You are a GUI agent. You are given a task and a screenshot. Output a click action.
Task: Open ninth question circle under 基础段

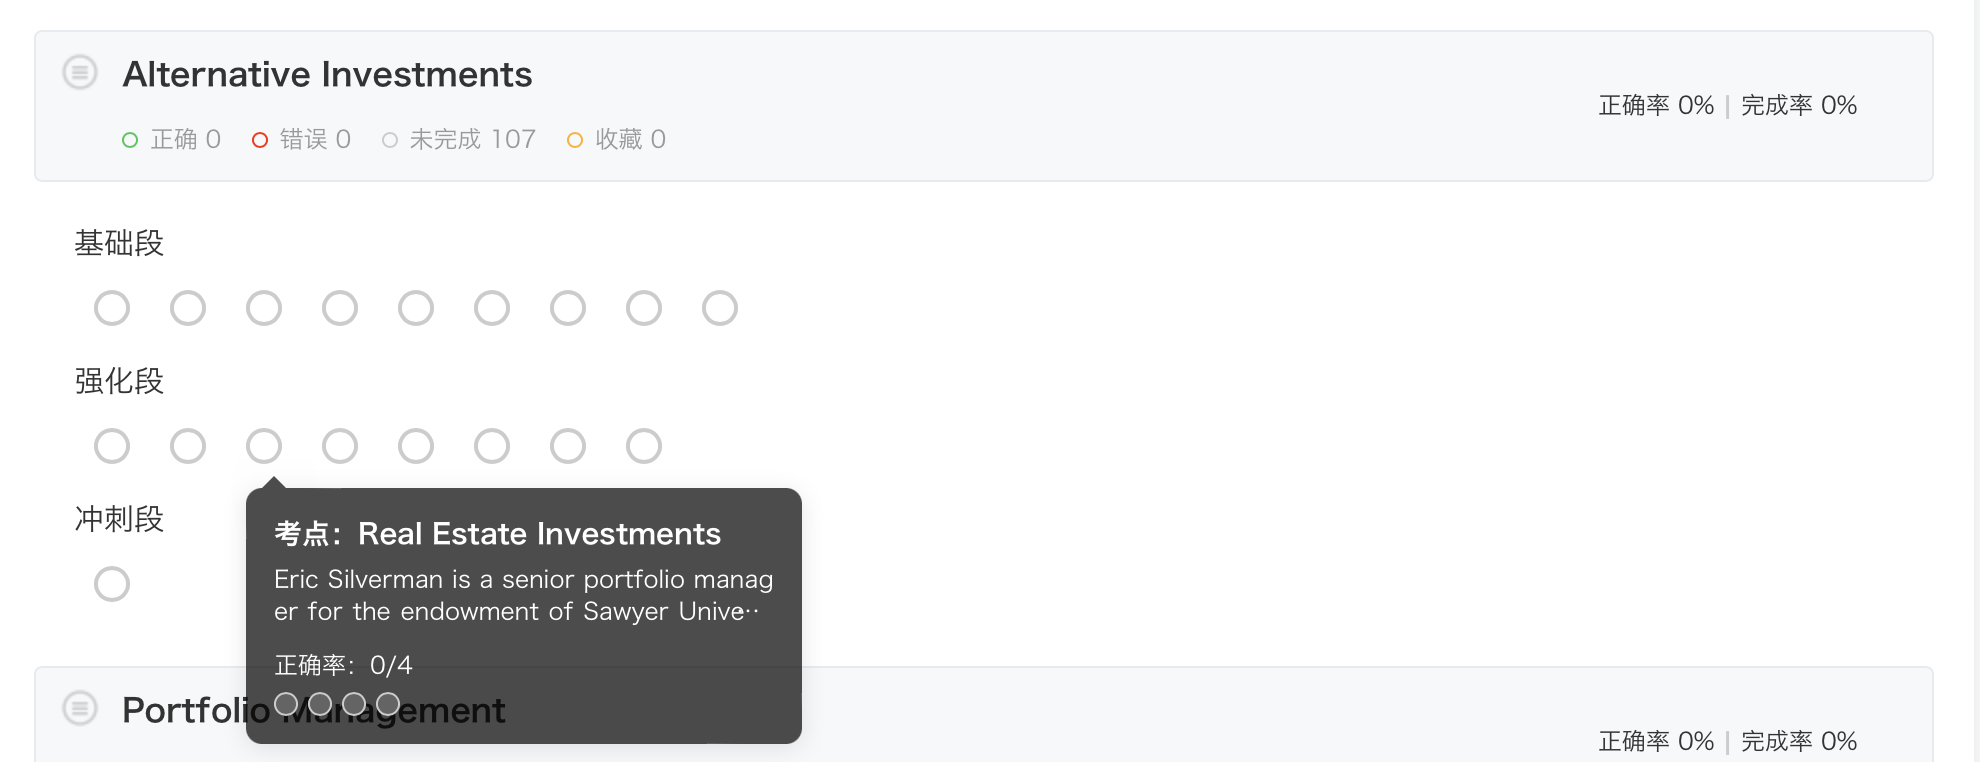tap(720, 308)
